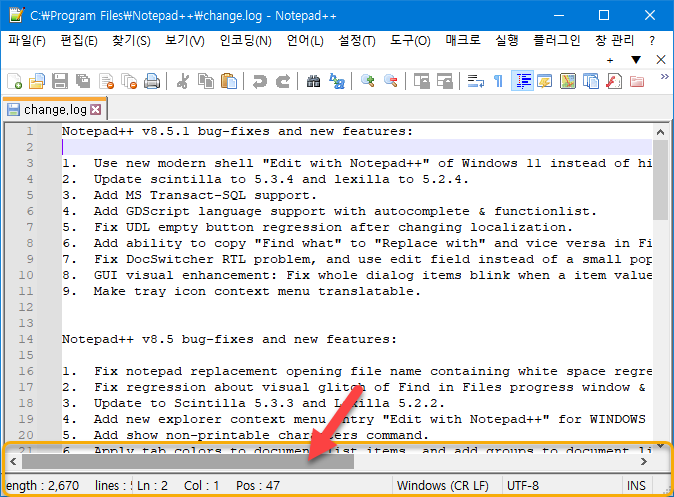Toggle synchronize vertical scrolling icon
Viewport: 674px width, 497px height.
click(422, 81)
